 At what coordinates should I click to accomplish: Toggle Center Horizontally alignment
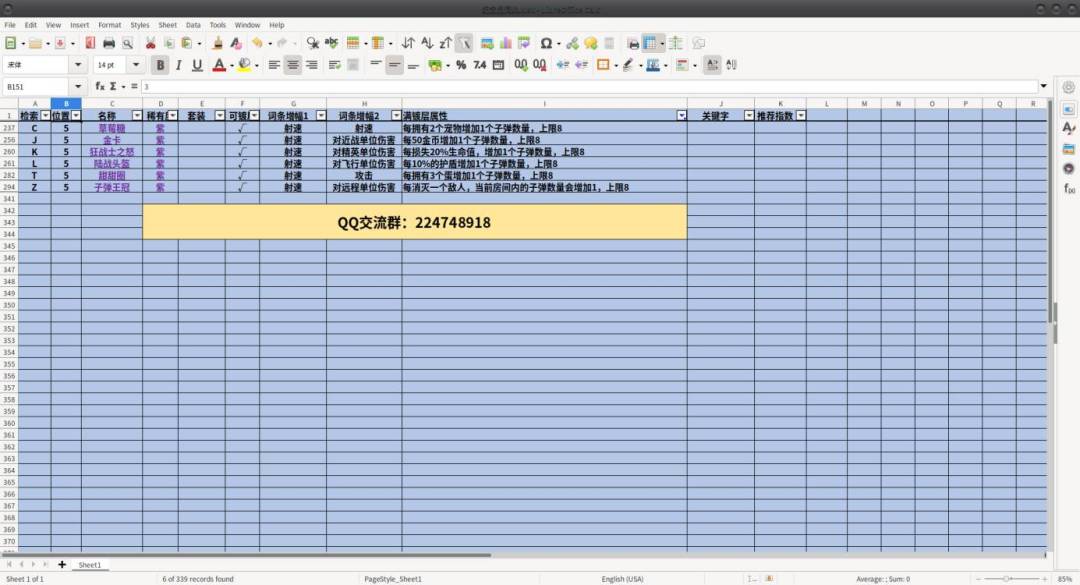293,65
